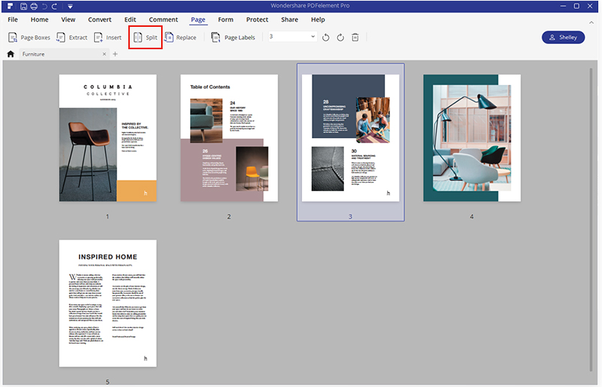Click the Redo arrow in title bar
This screenshot has width=602, height=387.
(x=55, y=6)
